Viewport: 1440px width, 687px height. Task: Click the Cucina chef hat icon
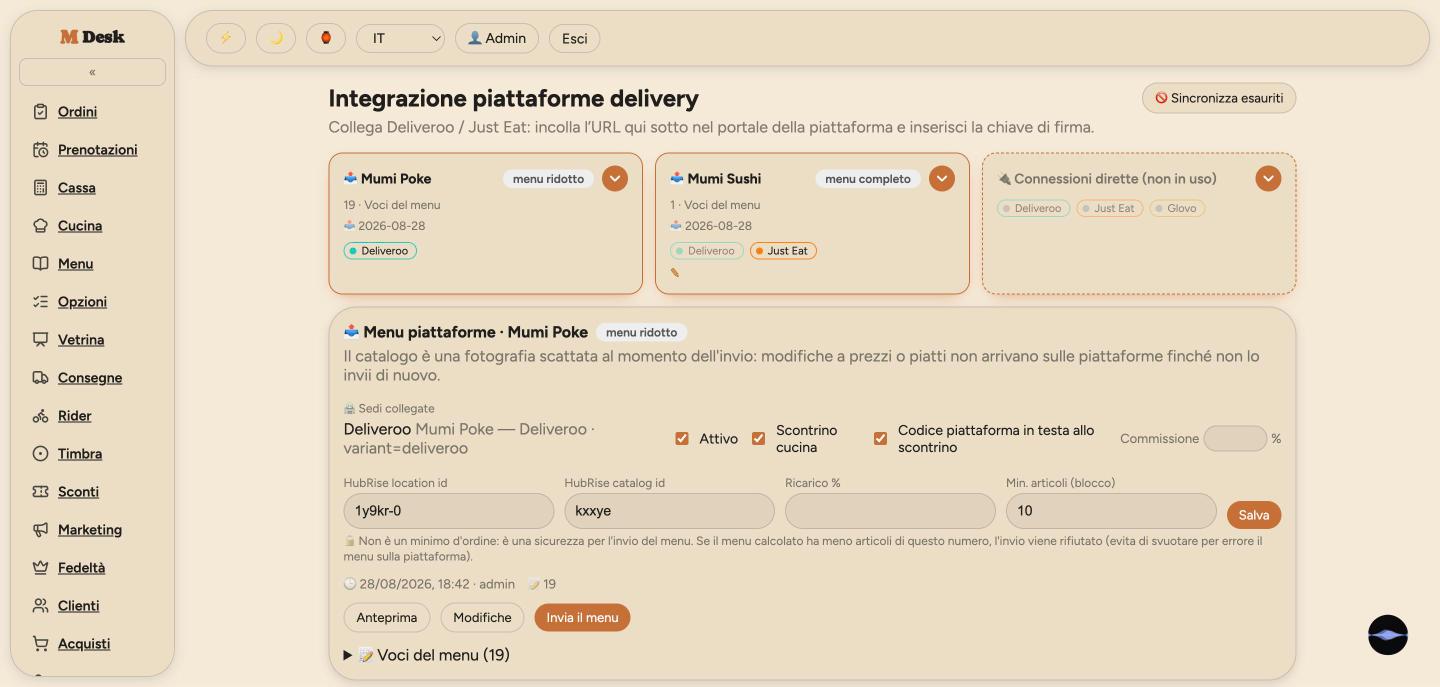click(40, 226)
